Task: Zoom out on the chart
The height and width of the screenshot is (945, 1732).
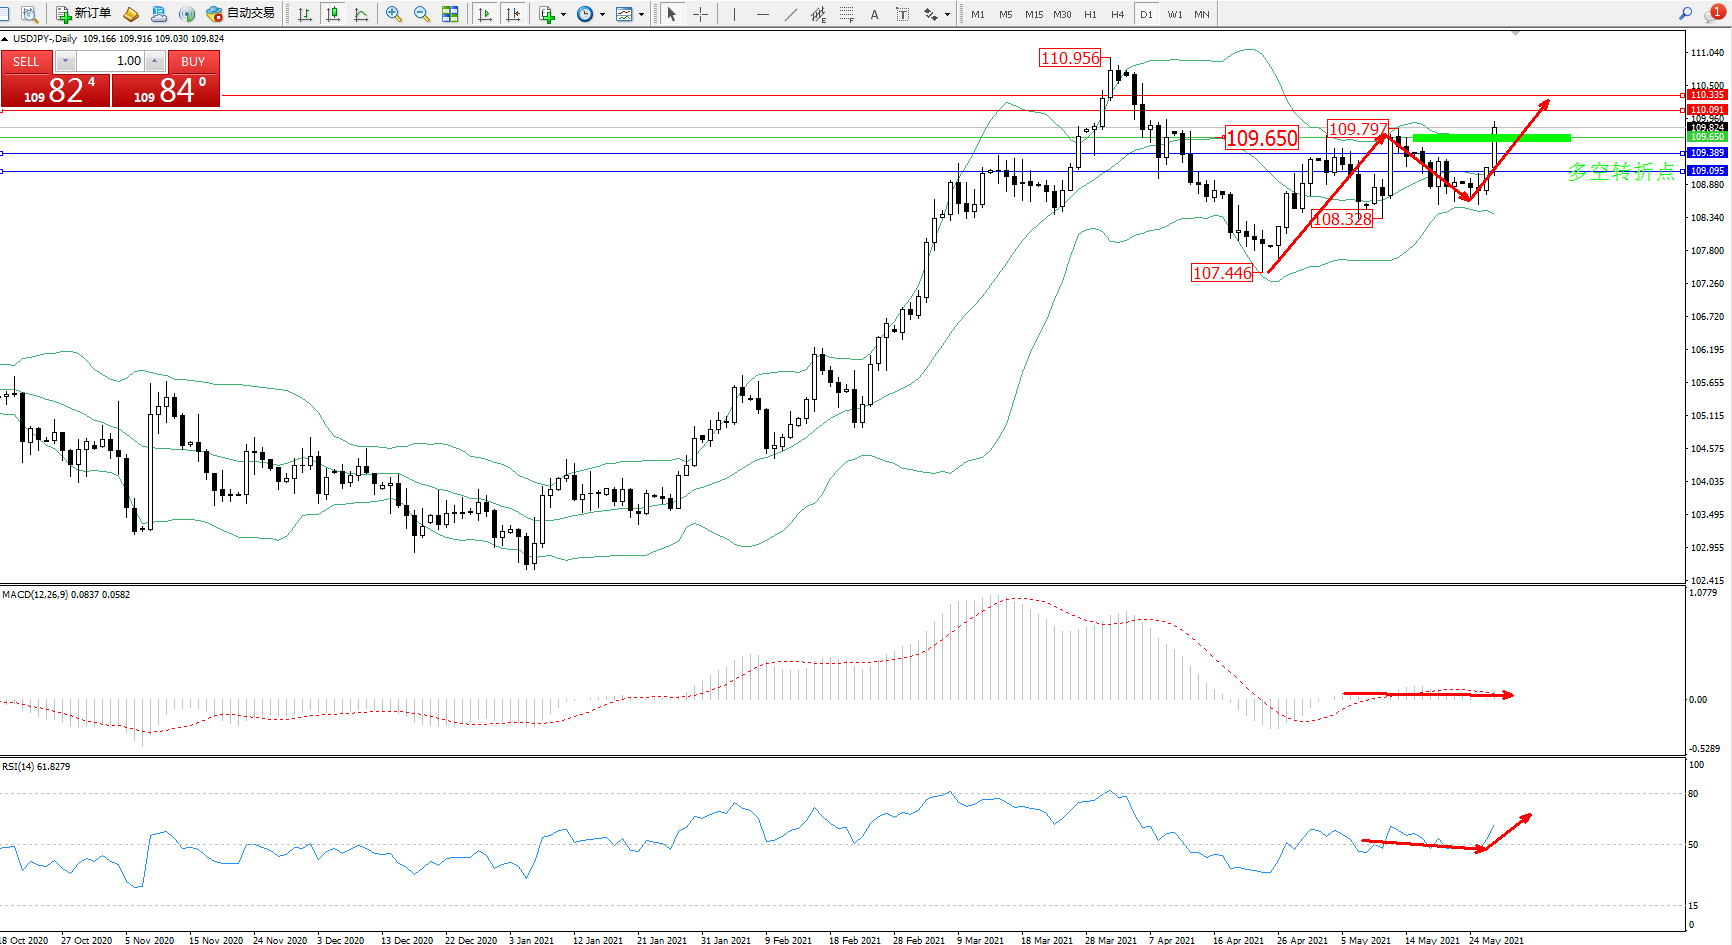Action: tap(422, 14)
